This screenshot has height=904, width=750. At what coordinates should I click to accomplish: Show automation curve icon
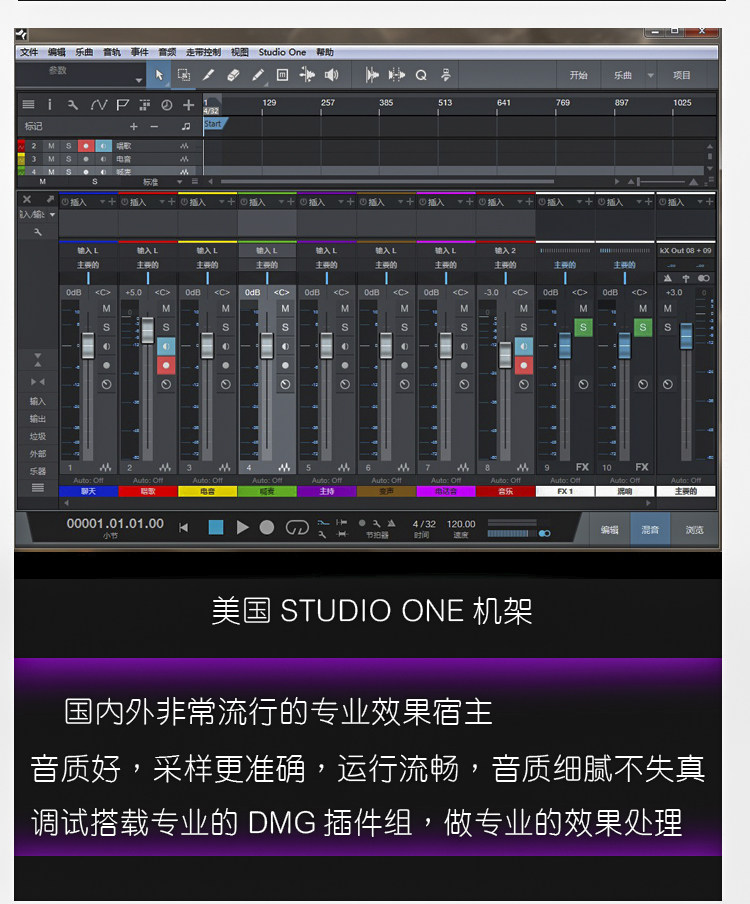click(x=99, y=105)
